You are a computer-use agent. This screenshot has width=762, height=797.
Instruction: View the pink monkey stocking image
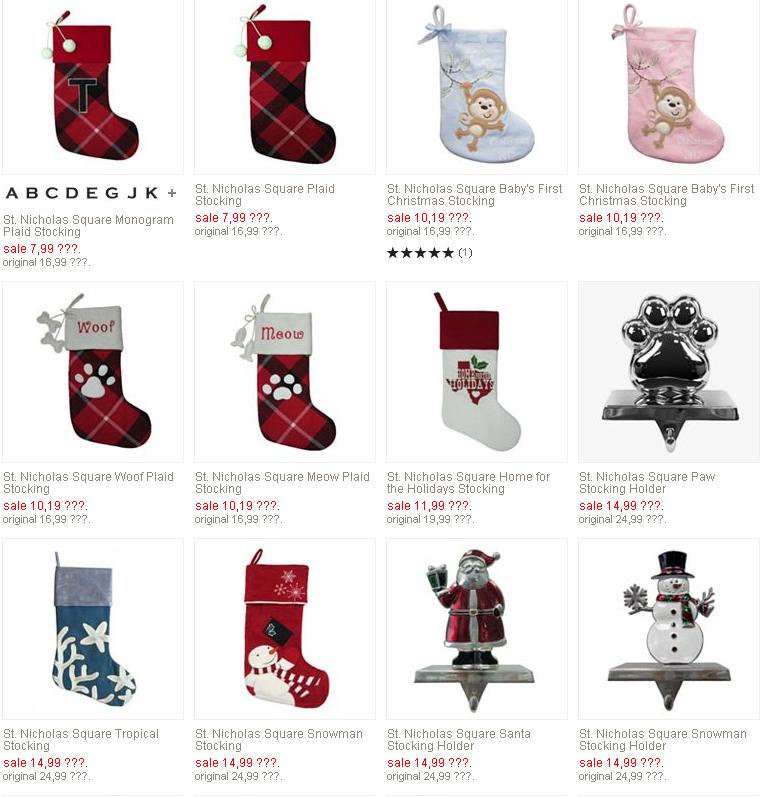pos(669,87)
